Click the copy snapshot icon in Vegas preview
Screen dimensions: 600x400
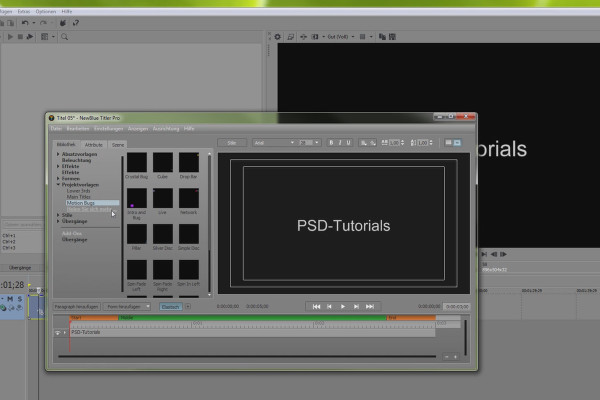point(382,37)
